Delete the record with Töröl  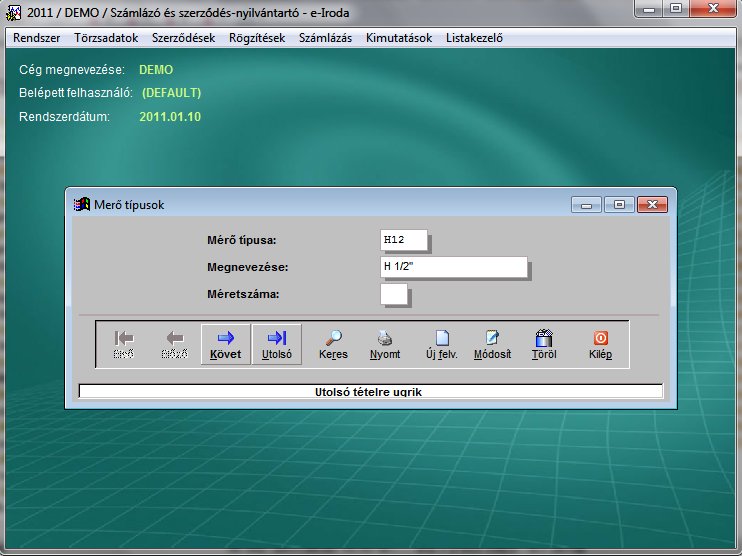[x=544, y=344]
